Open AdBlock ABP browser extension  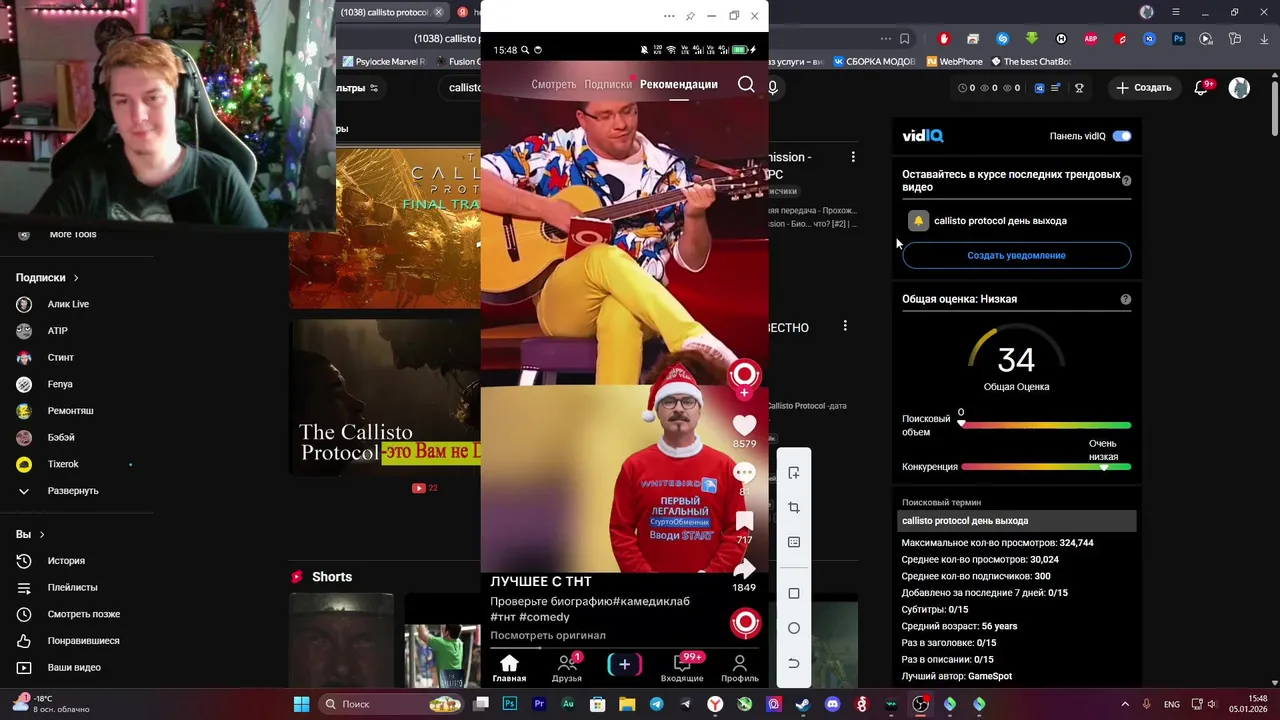tap(1091, 39)
